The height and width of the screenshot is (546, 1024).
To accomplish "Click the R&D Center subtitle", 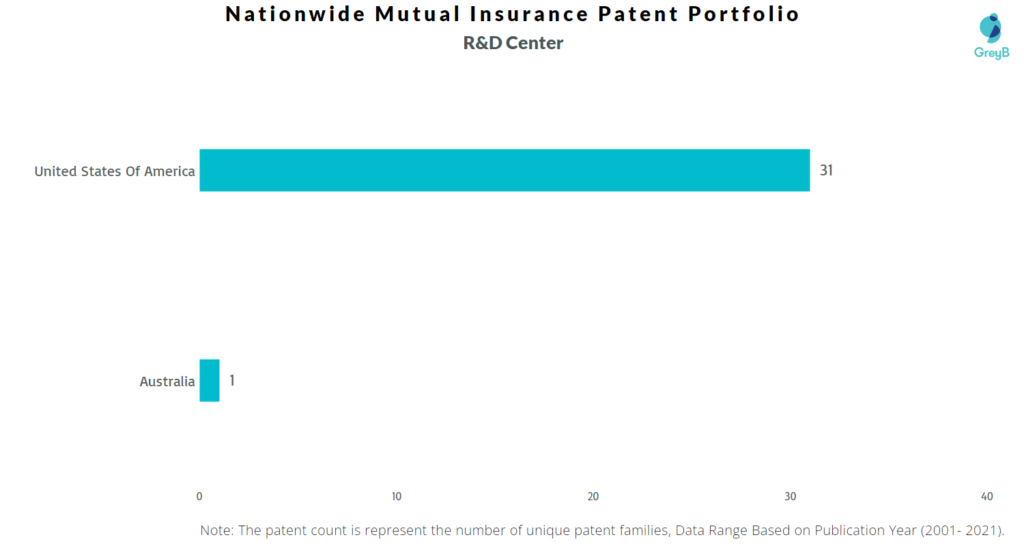I will pyautogui.click(x=513, y=42).
